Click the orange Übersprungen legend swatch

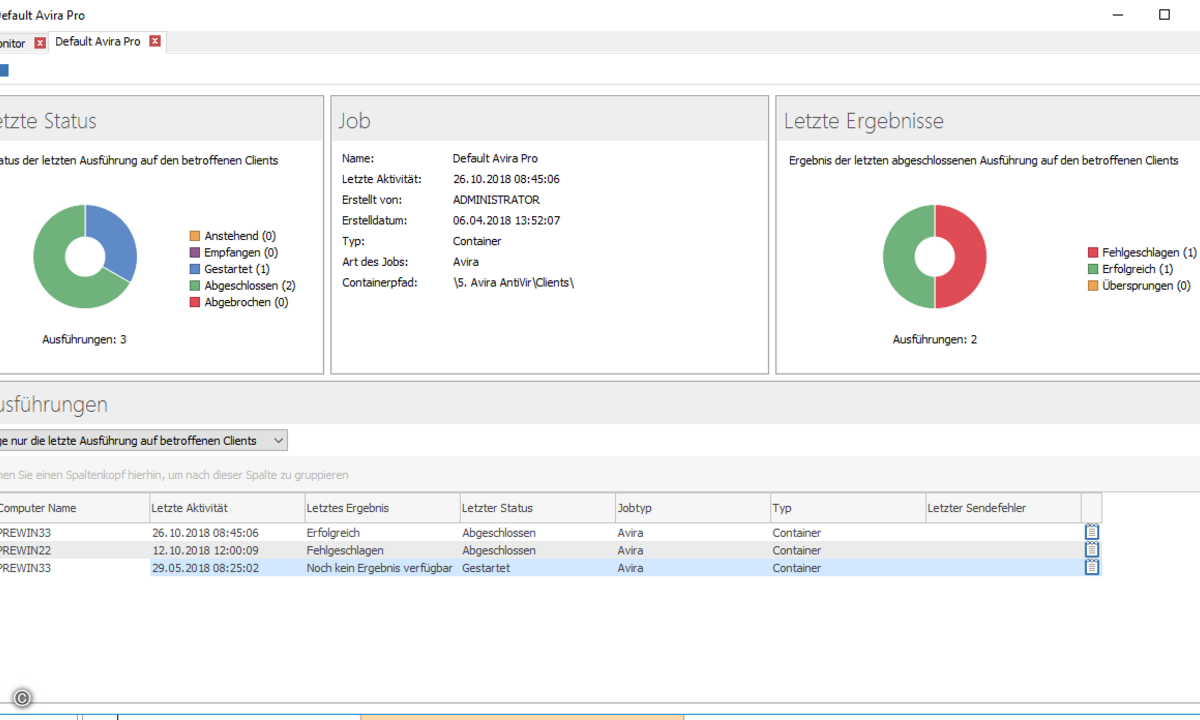pyautogui.click(x=1093, y=286)
